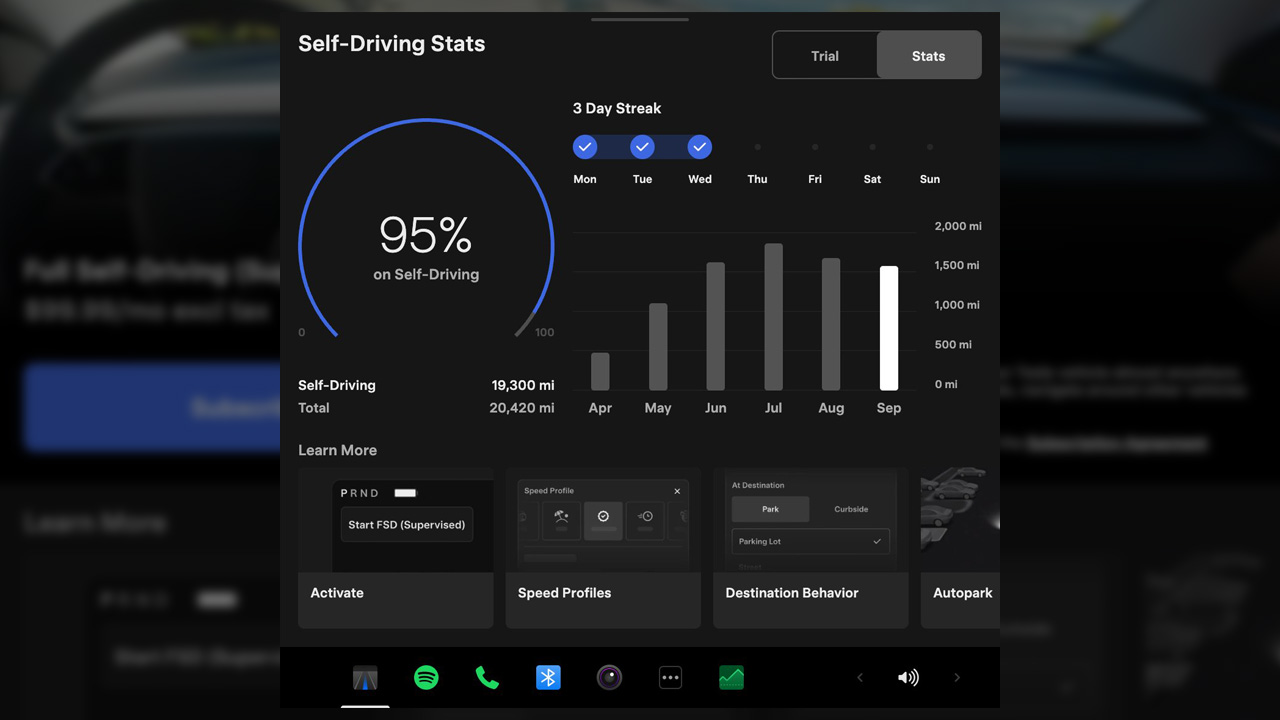Click the Monday streak checkmark
The width and height of the screenshot is (1280, 720).
(585, 147)
